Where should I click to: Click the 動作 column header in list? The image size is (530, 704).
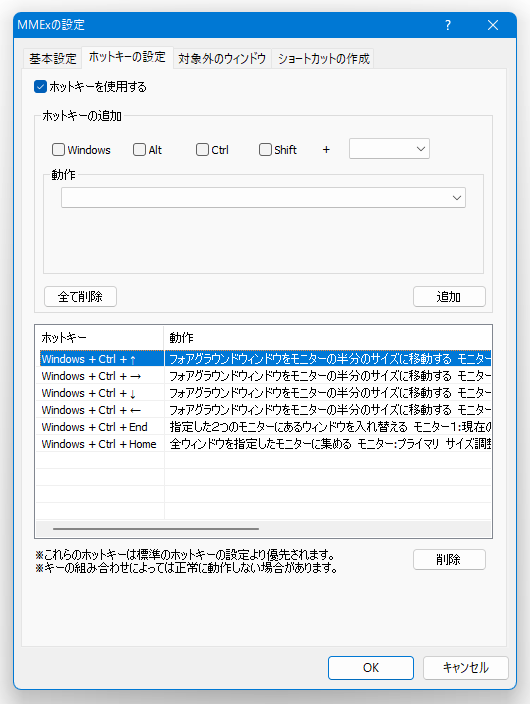(327, 338)
